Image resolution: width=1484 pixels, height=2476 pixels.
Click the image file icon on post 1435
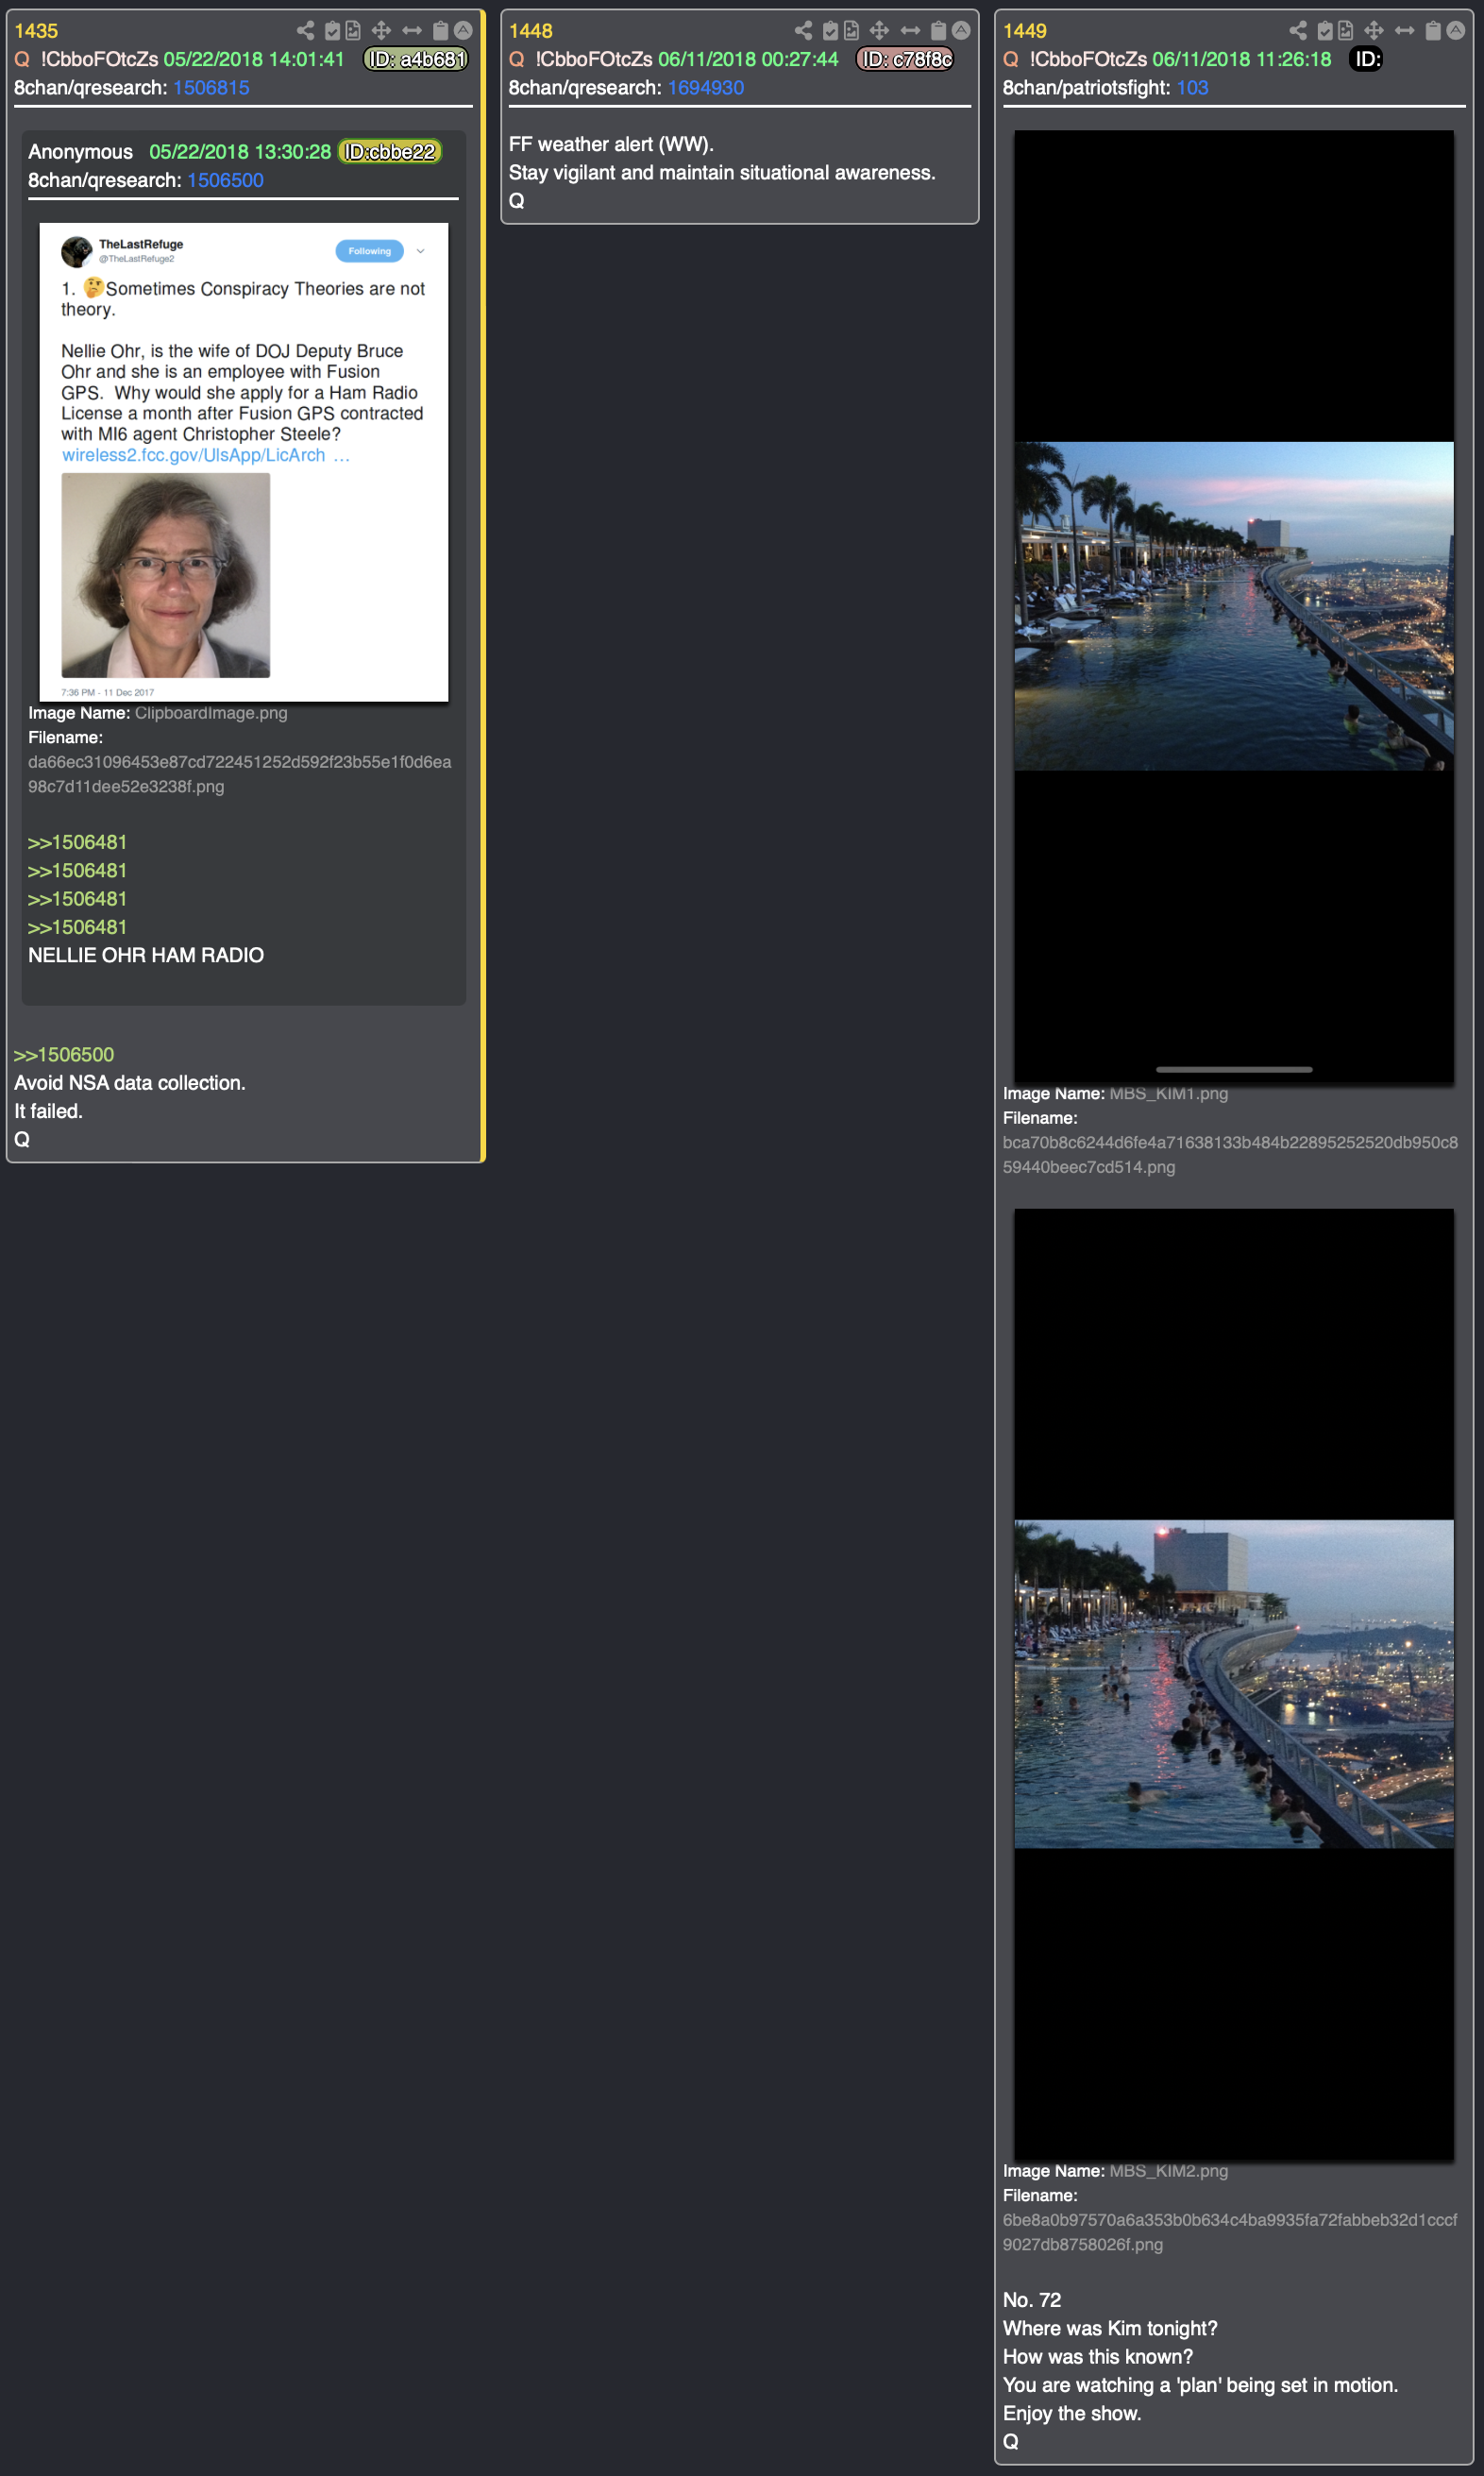pos(353,31)
